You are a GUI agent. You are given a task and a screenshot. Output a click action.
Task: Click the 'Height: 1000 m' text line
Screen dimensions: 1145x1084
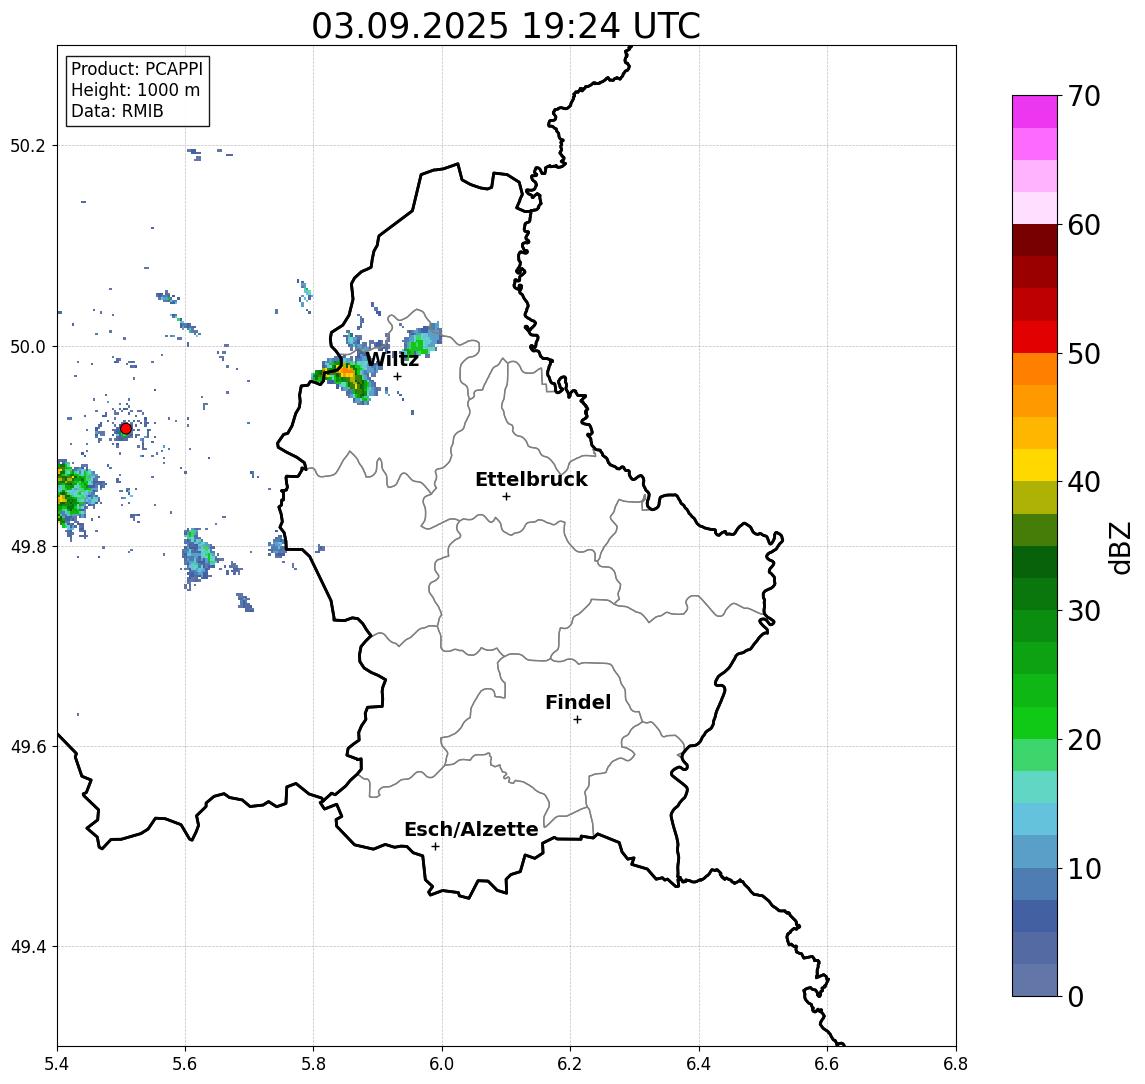pyautogui.click(x=135, y=90)
